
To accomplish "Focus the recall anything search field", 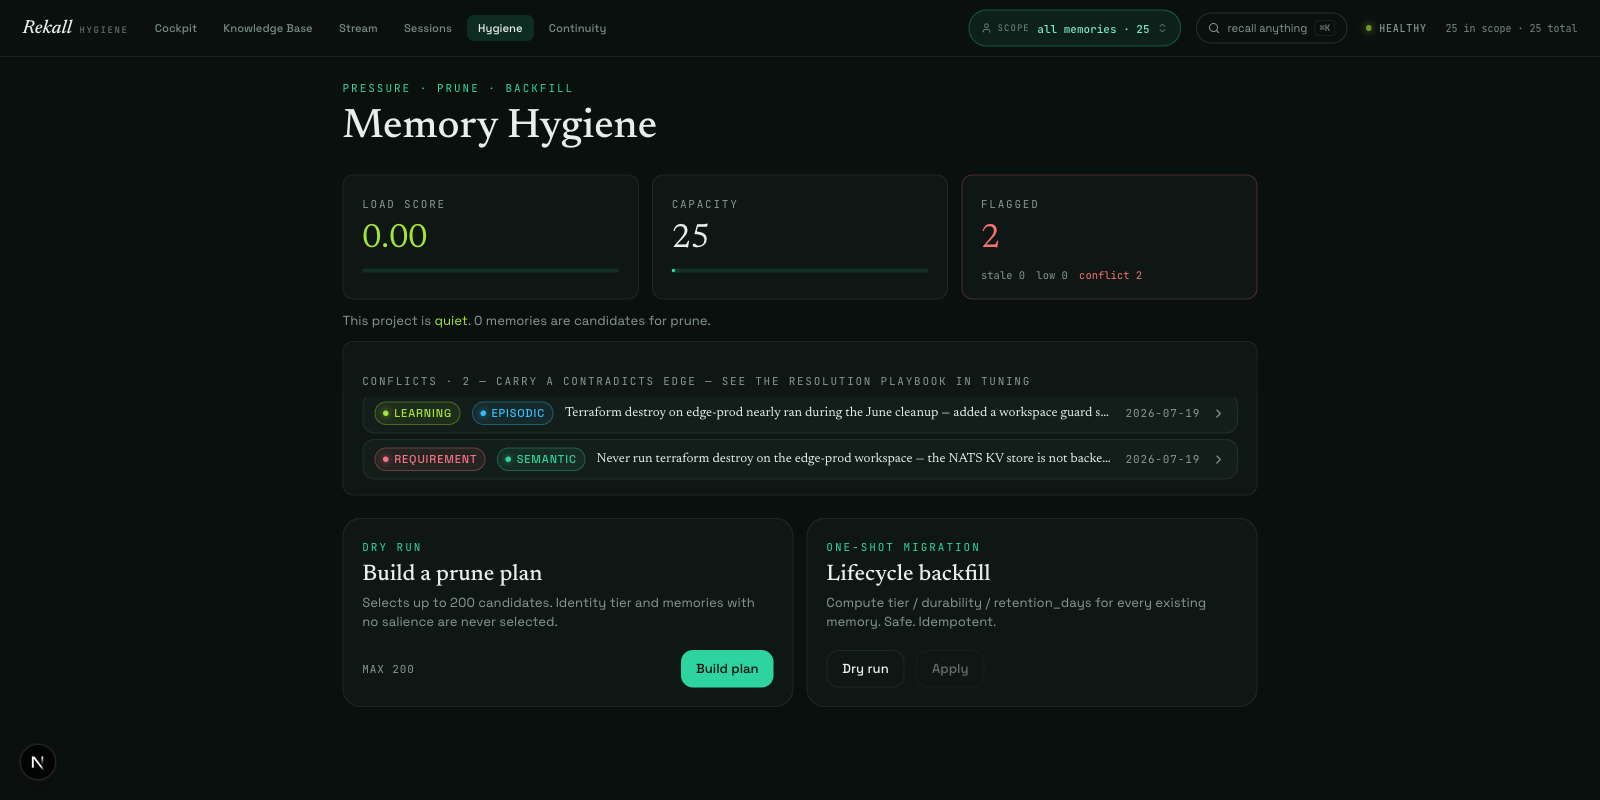I will point(1271,28).
